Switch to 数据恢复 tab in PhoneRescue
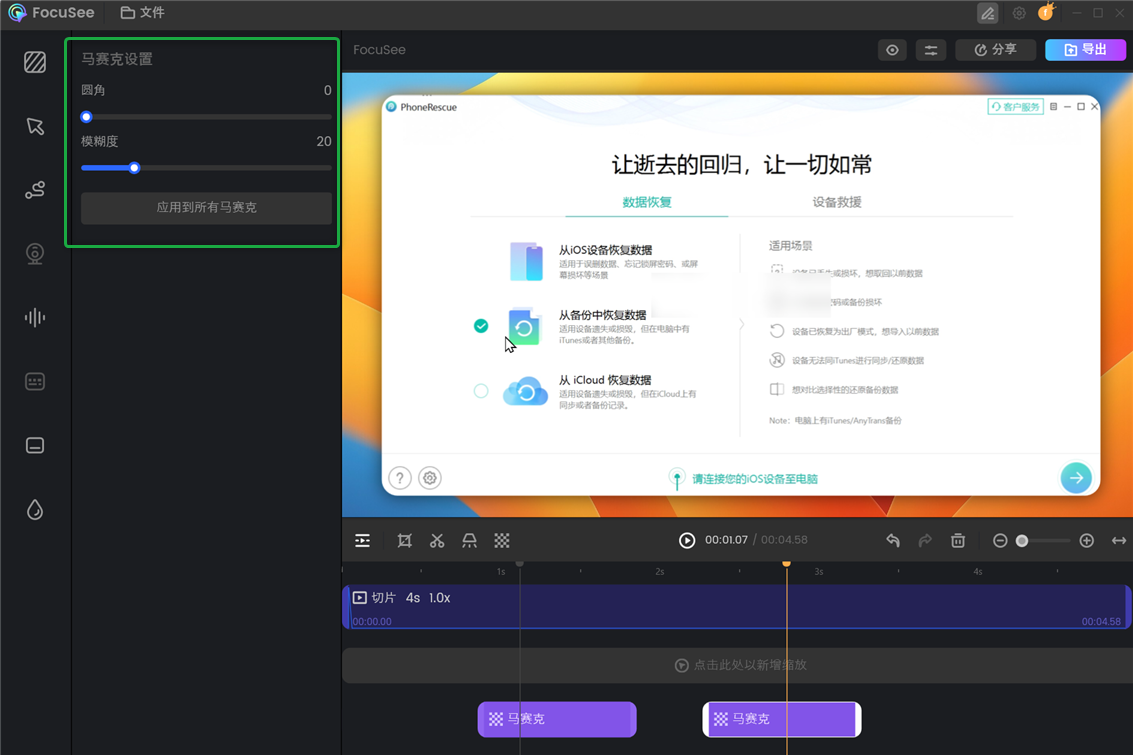1133x755 pixels. pos(647,202)
